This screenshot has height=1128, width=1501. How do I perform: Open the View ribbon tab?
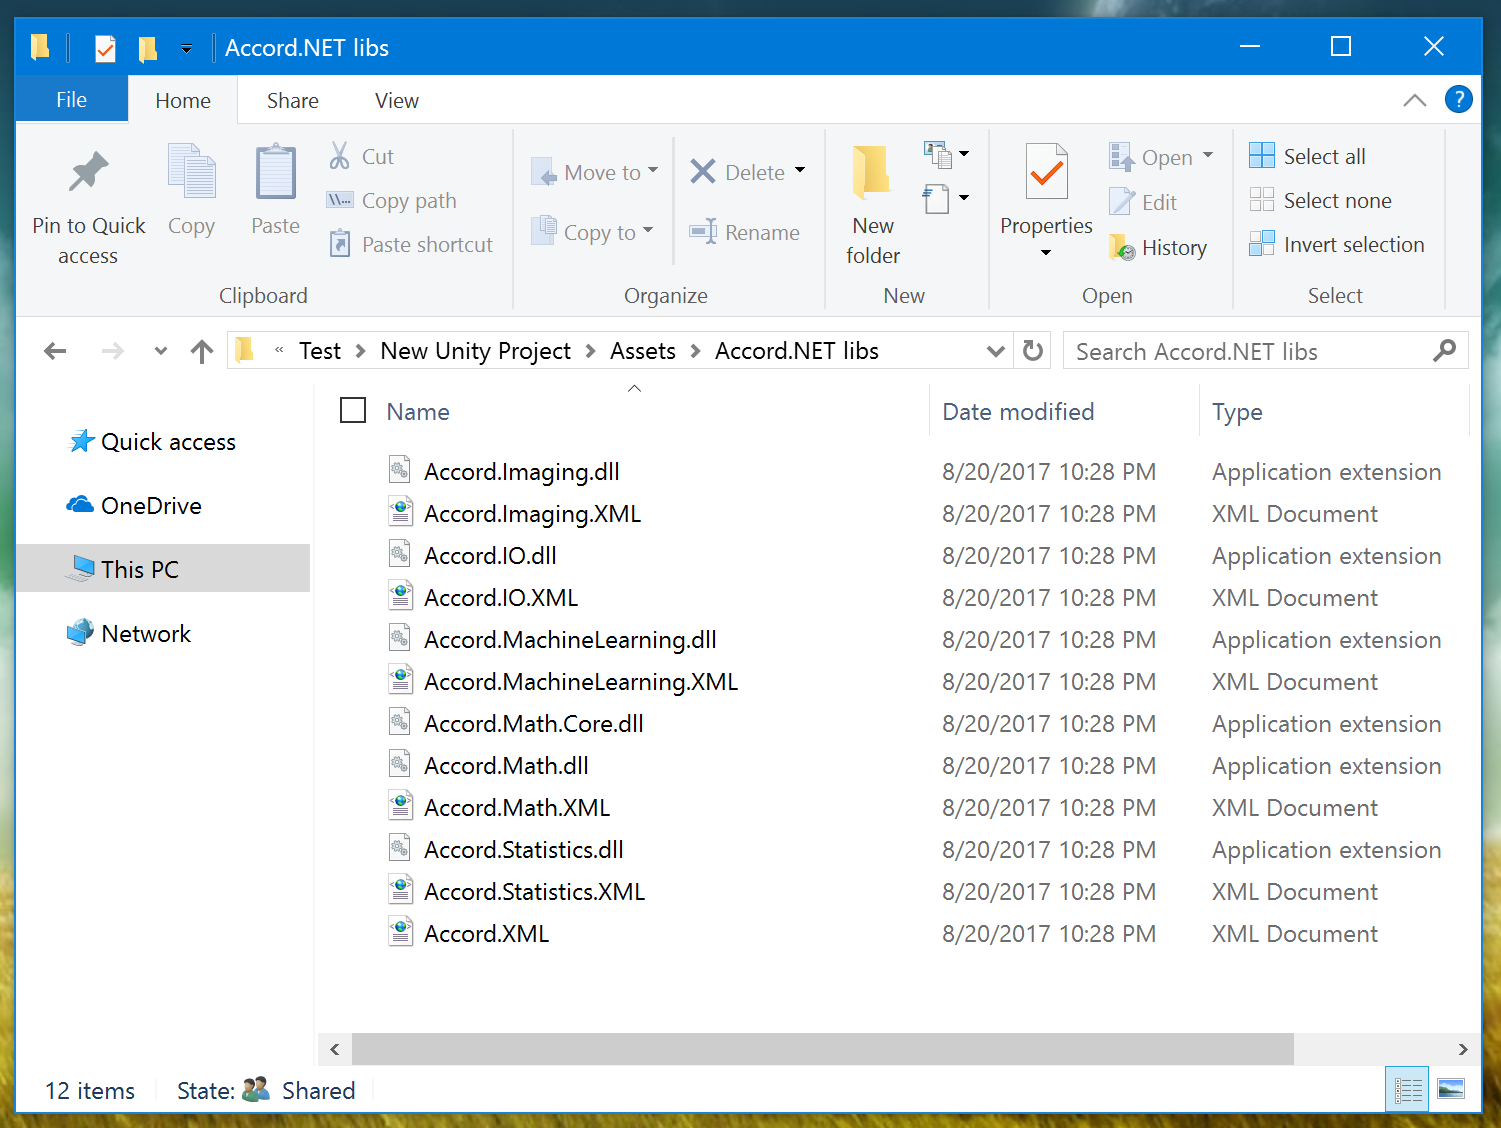point(396,101)
